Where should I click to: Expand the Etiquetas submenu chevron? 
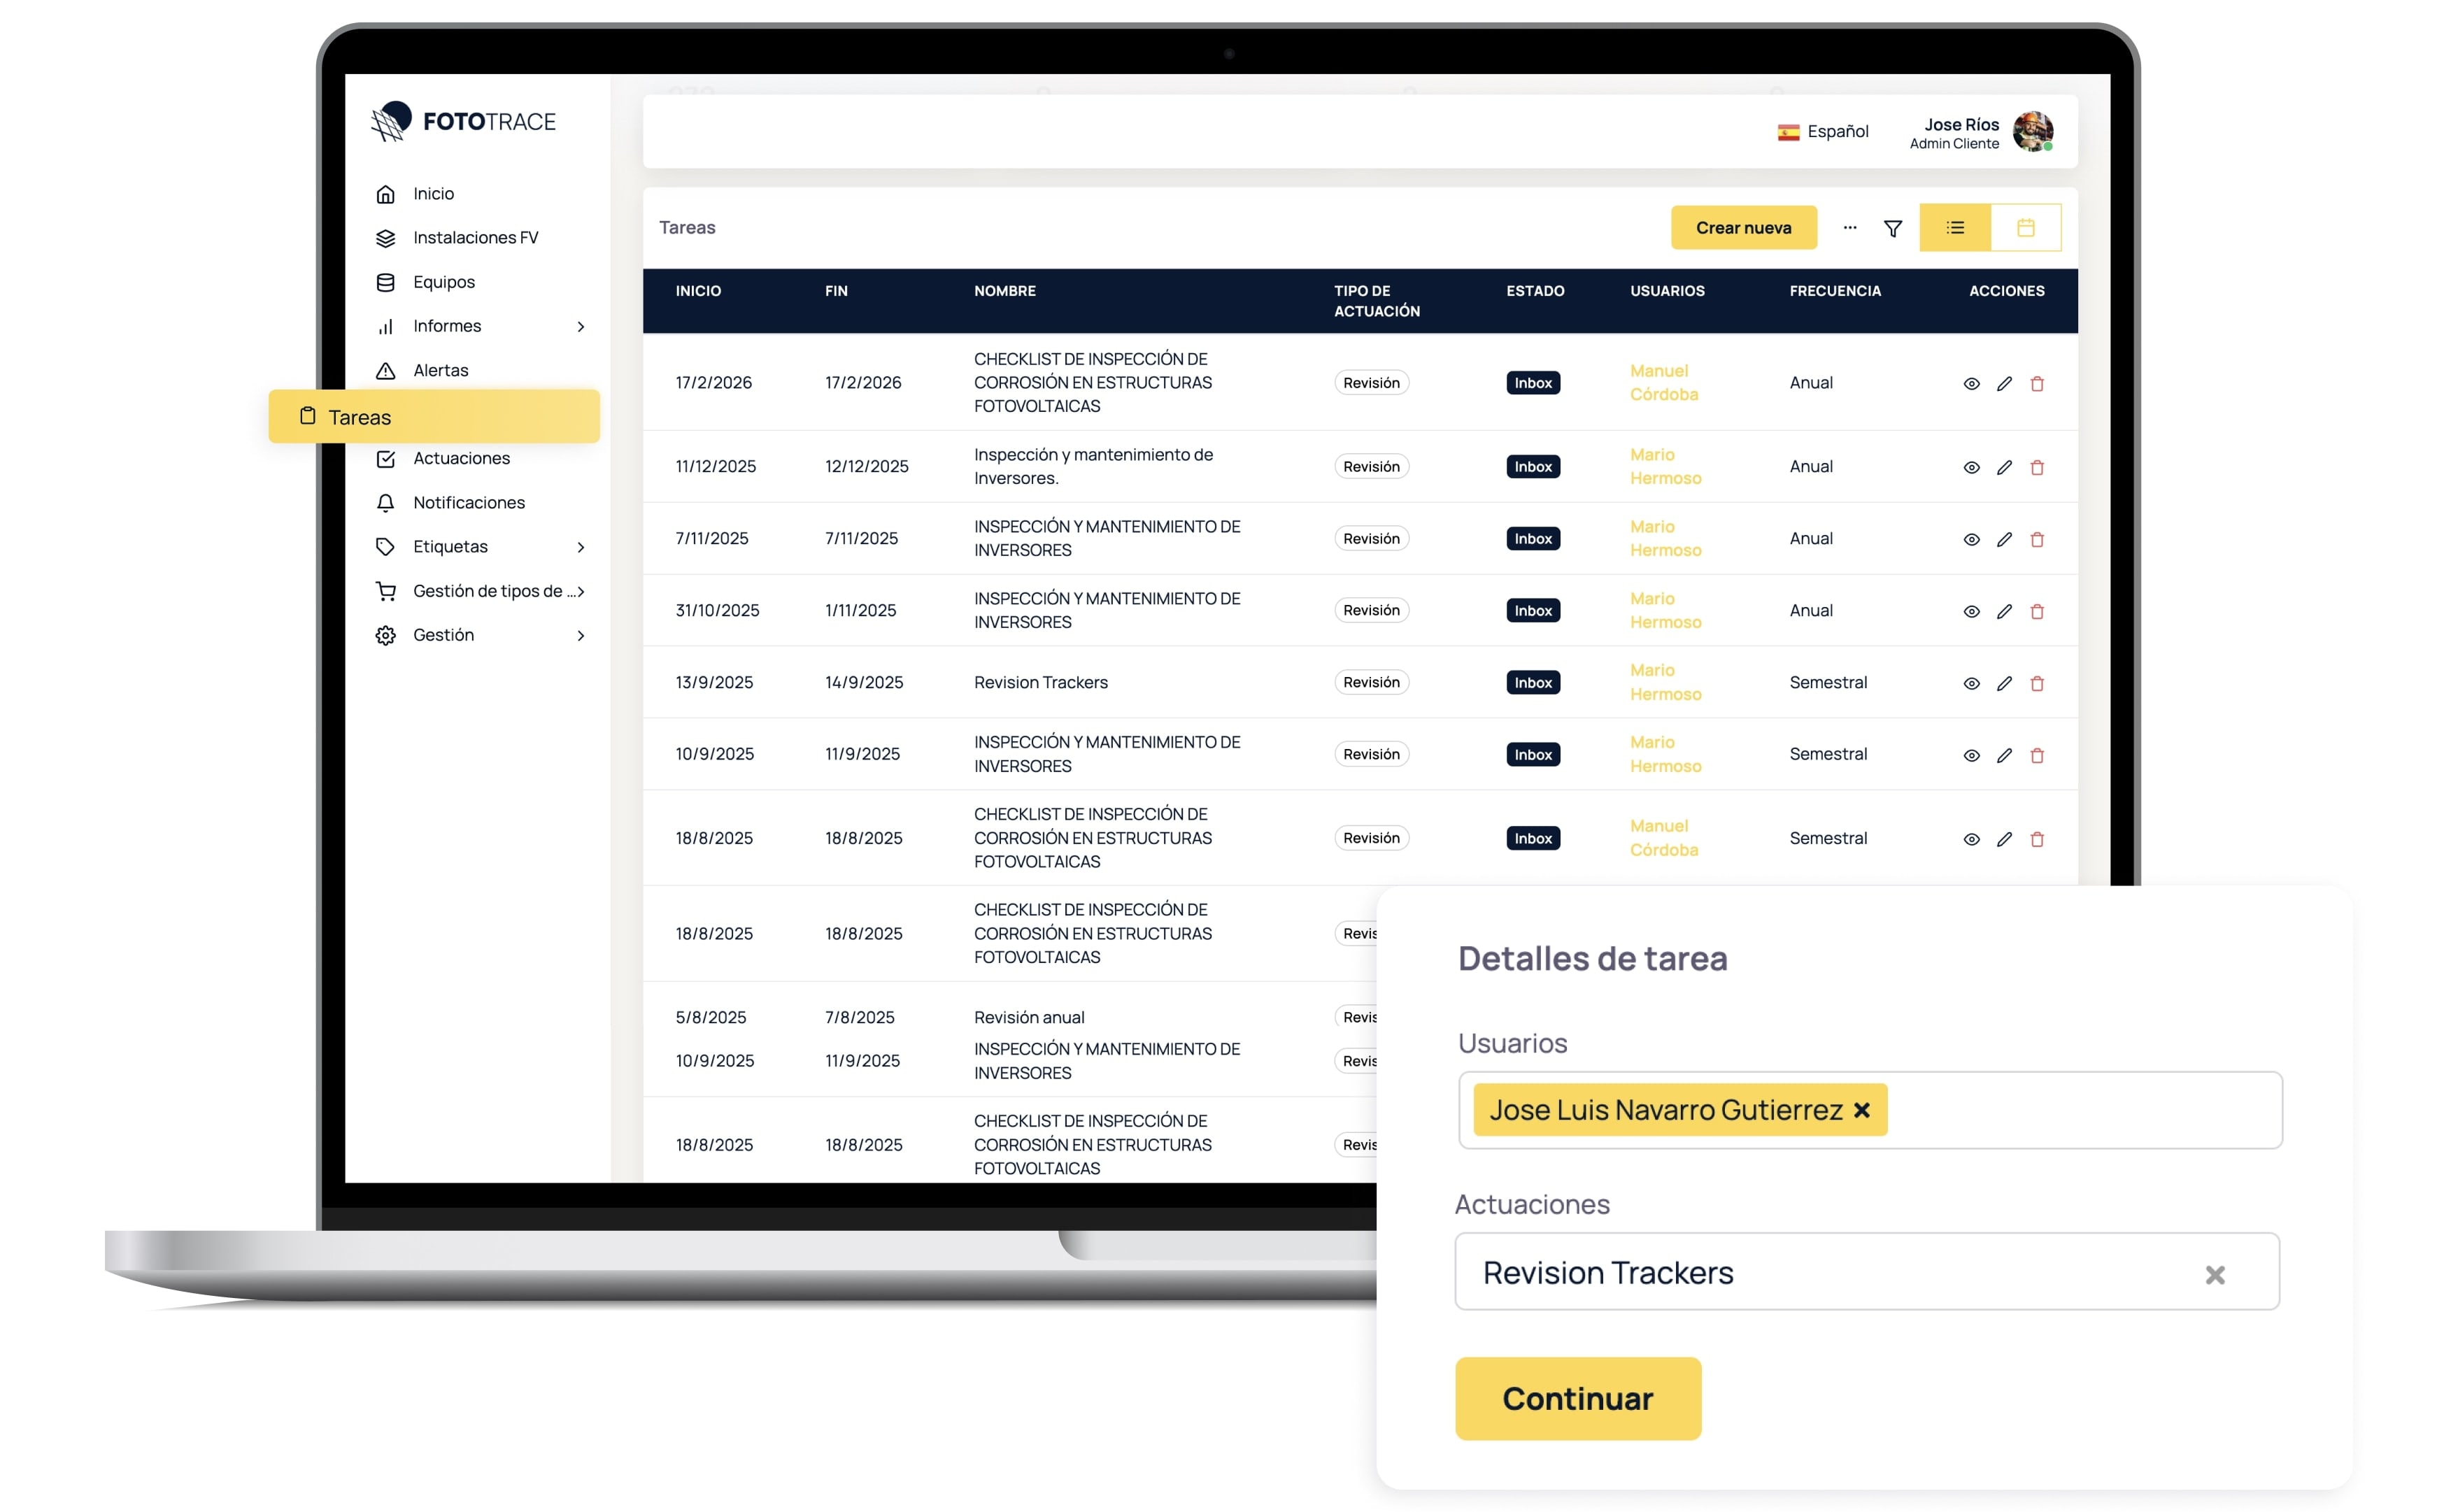point(580,547)
